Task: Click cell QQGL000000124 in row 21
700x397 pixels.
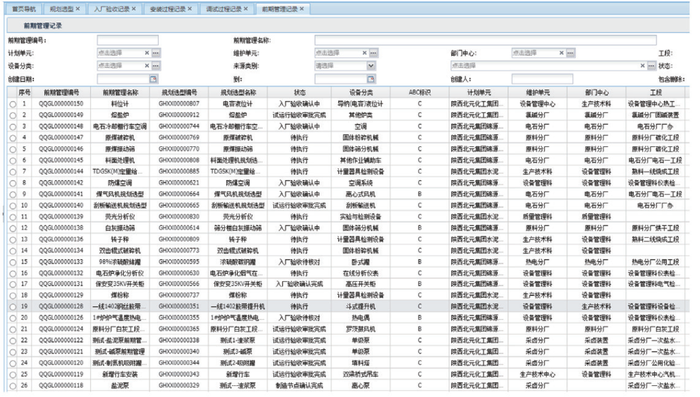Action: pyautogui.click(x=61, y=329)
